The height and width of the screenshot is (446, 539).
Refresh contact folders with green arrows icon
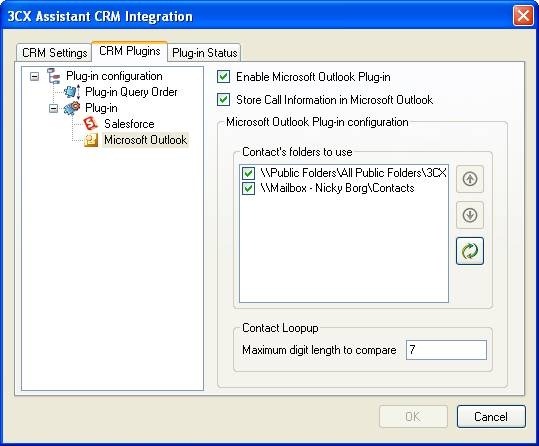(x=470, y=251)
